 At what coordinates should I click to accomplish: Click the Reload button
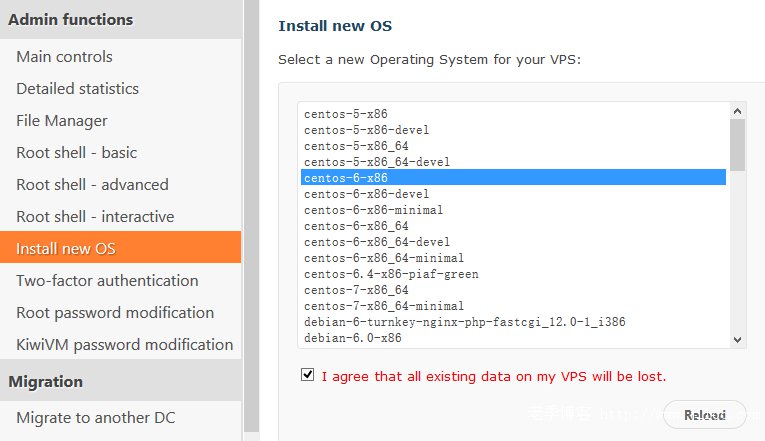tap(705, 415)
